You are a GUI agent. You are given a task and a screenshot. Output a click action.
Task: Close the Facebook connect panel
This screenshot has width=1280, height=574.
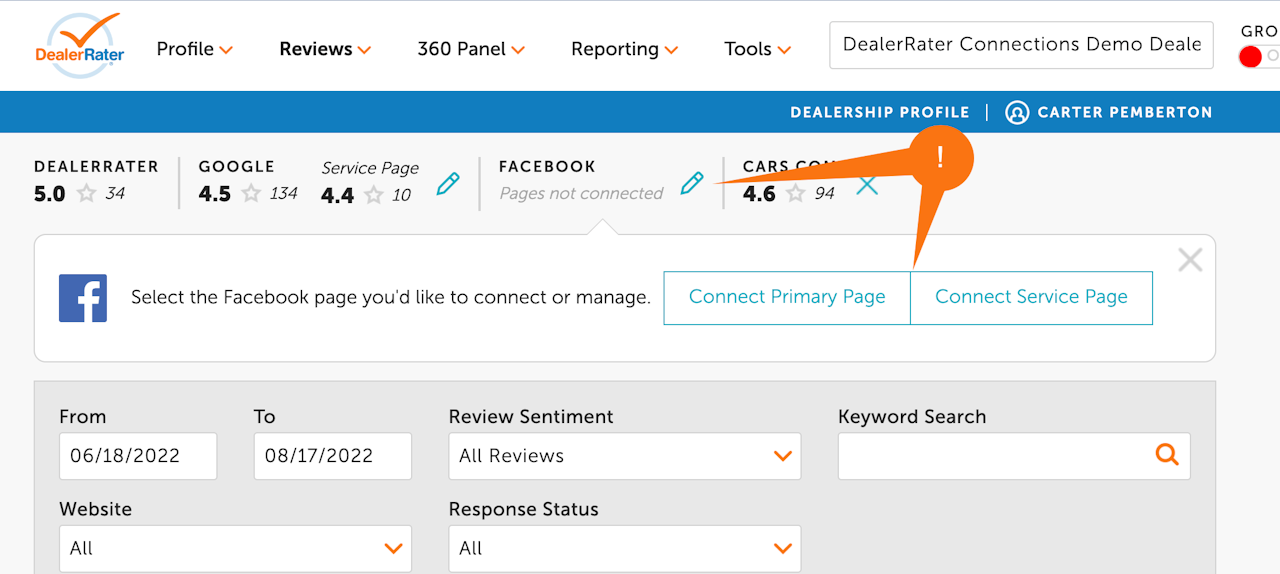1190,261
